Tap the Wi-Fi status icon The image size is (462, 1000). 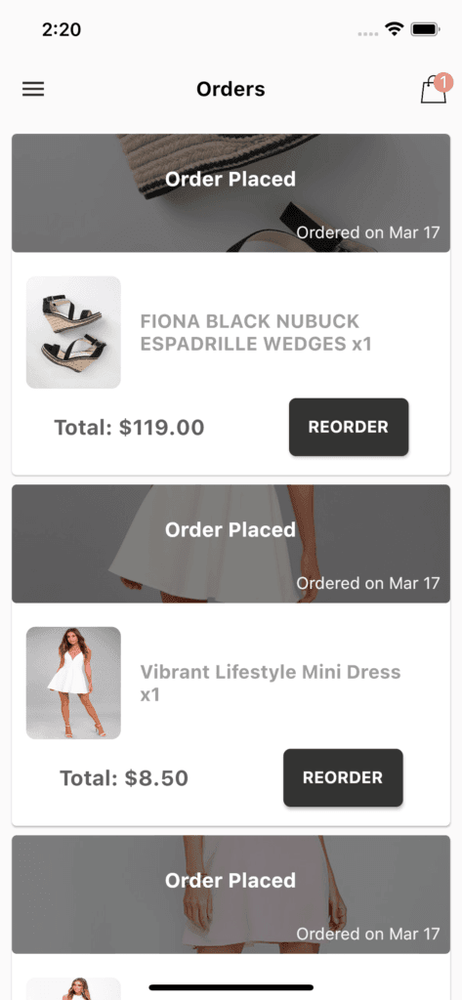coord(394,29)
